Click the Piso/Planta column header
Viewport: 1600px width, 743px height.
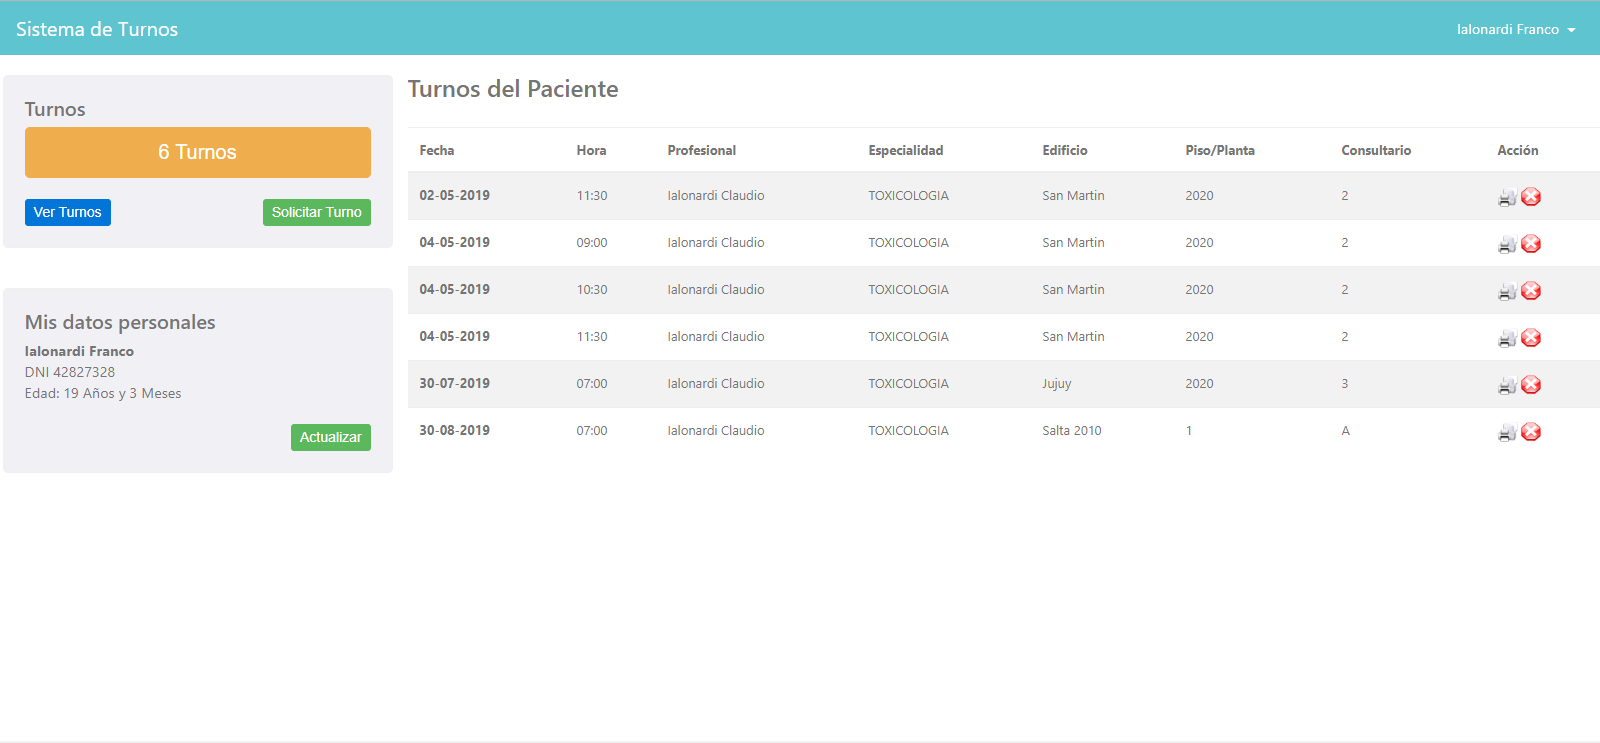[1220, 150]
